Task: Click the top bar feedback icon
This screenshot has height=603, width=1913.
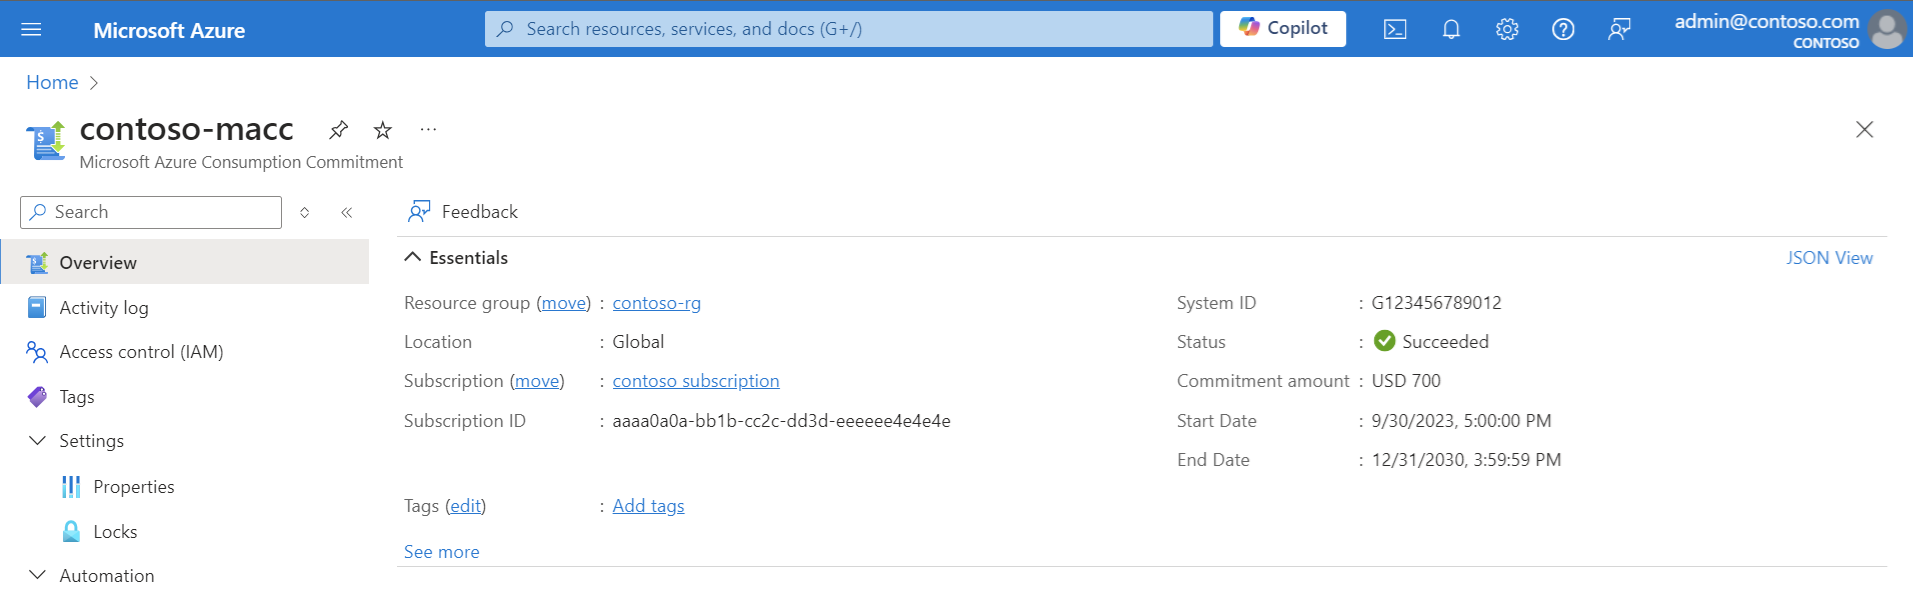Action: (x=1619, y=29)
